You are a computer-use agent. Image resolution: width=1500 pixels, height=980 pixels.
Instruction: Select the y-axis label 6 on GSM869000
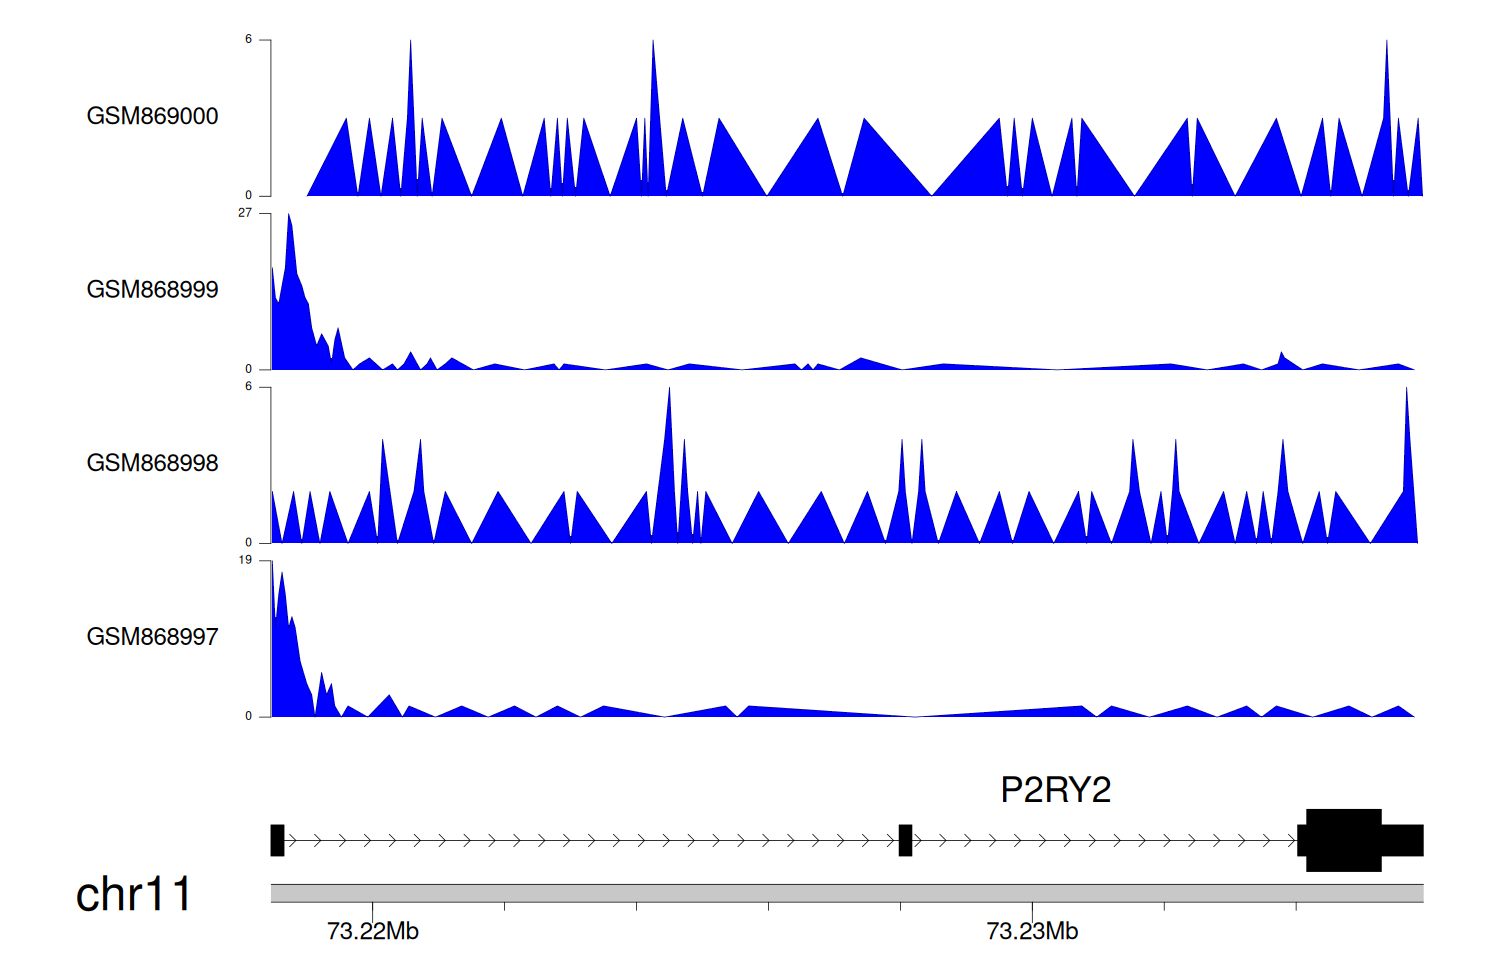click(x=248, y=40)
